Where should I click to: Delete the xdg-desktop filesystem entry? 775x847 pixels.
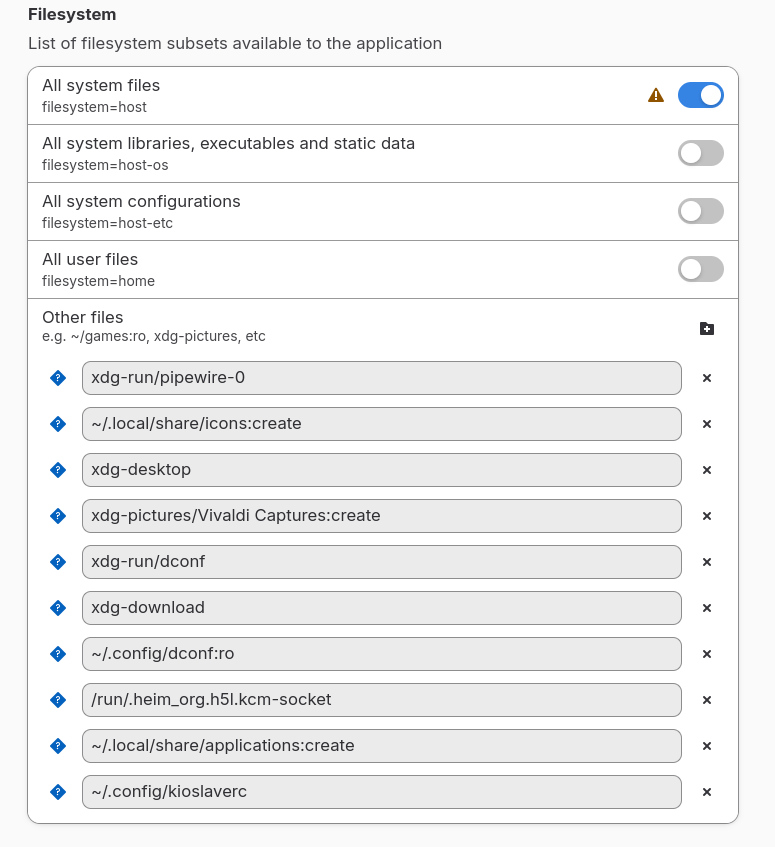pyautogui.click(x=707, y=470)
